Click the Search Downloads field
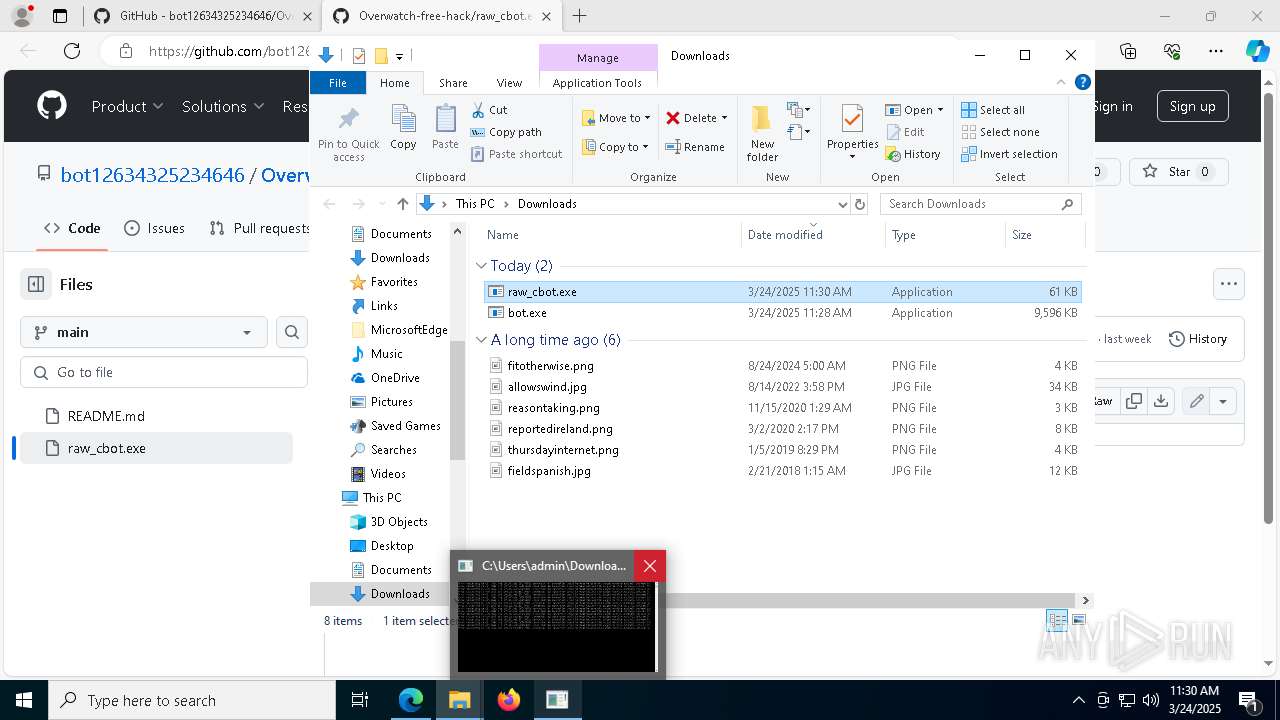 coord(980,204)
